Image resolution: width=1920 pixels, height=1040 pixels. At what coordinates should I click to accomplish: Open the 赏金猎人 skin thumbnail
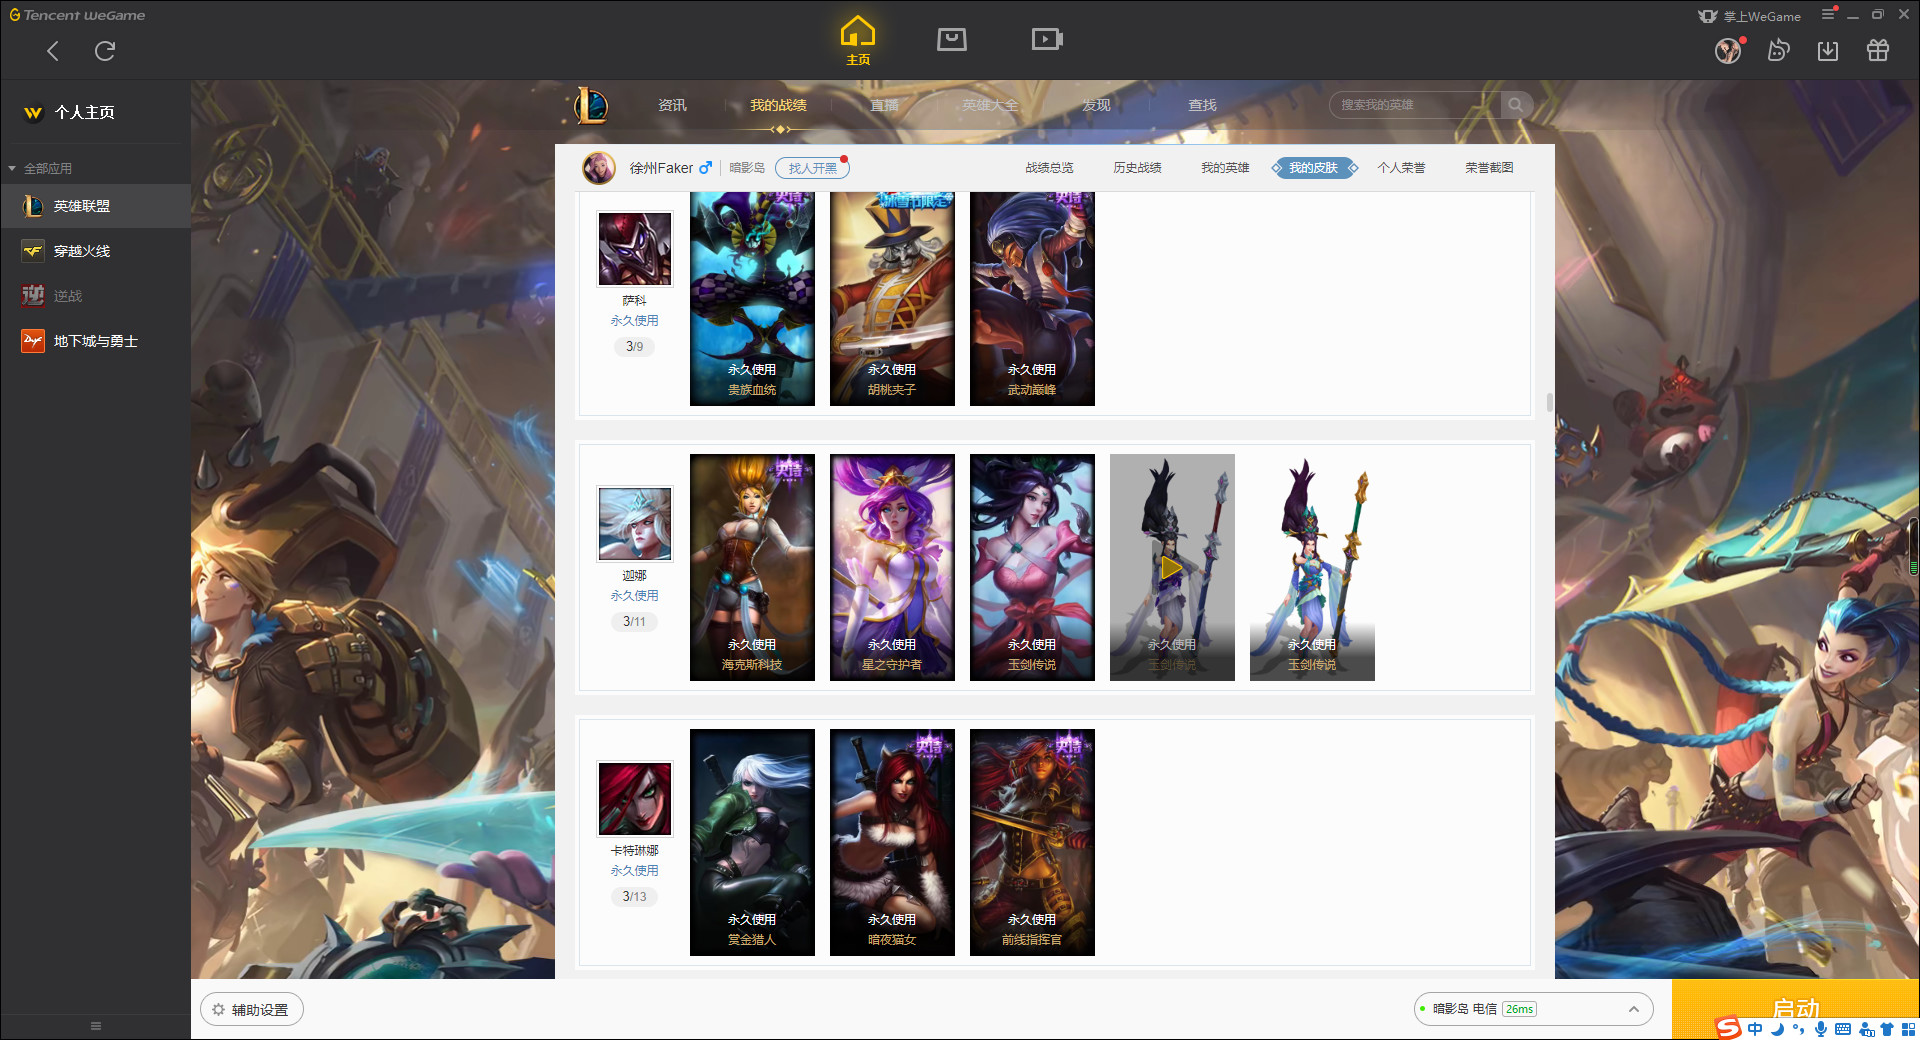pyautogui.click(x=752, y=842)
